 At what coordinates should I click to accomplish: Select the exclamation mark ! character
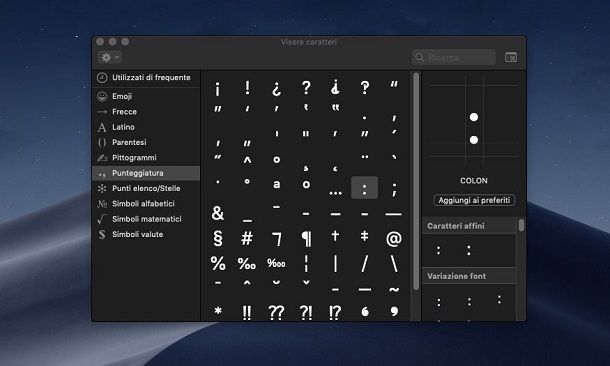pos(247,88)
